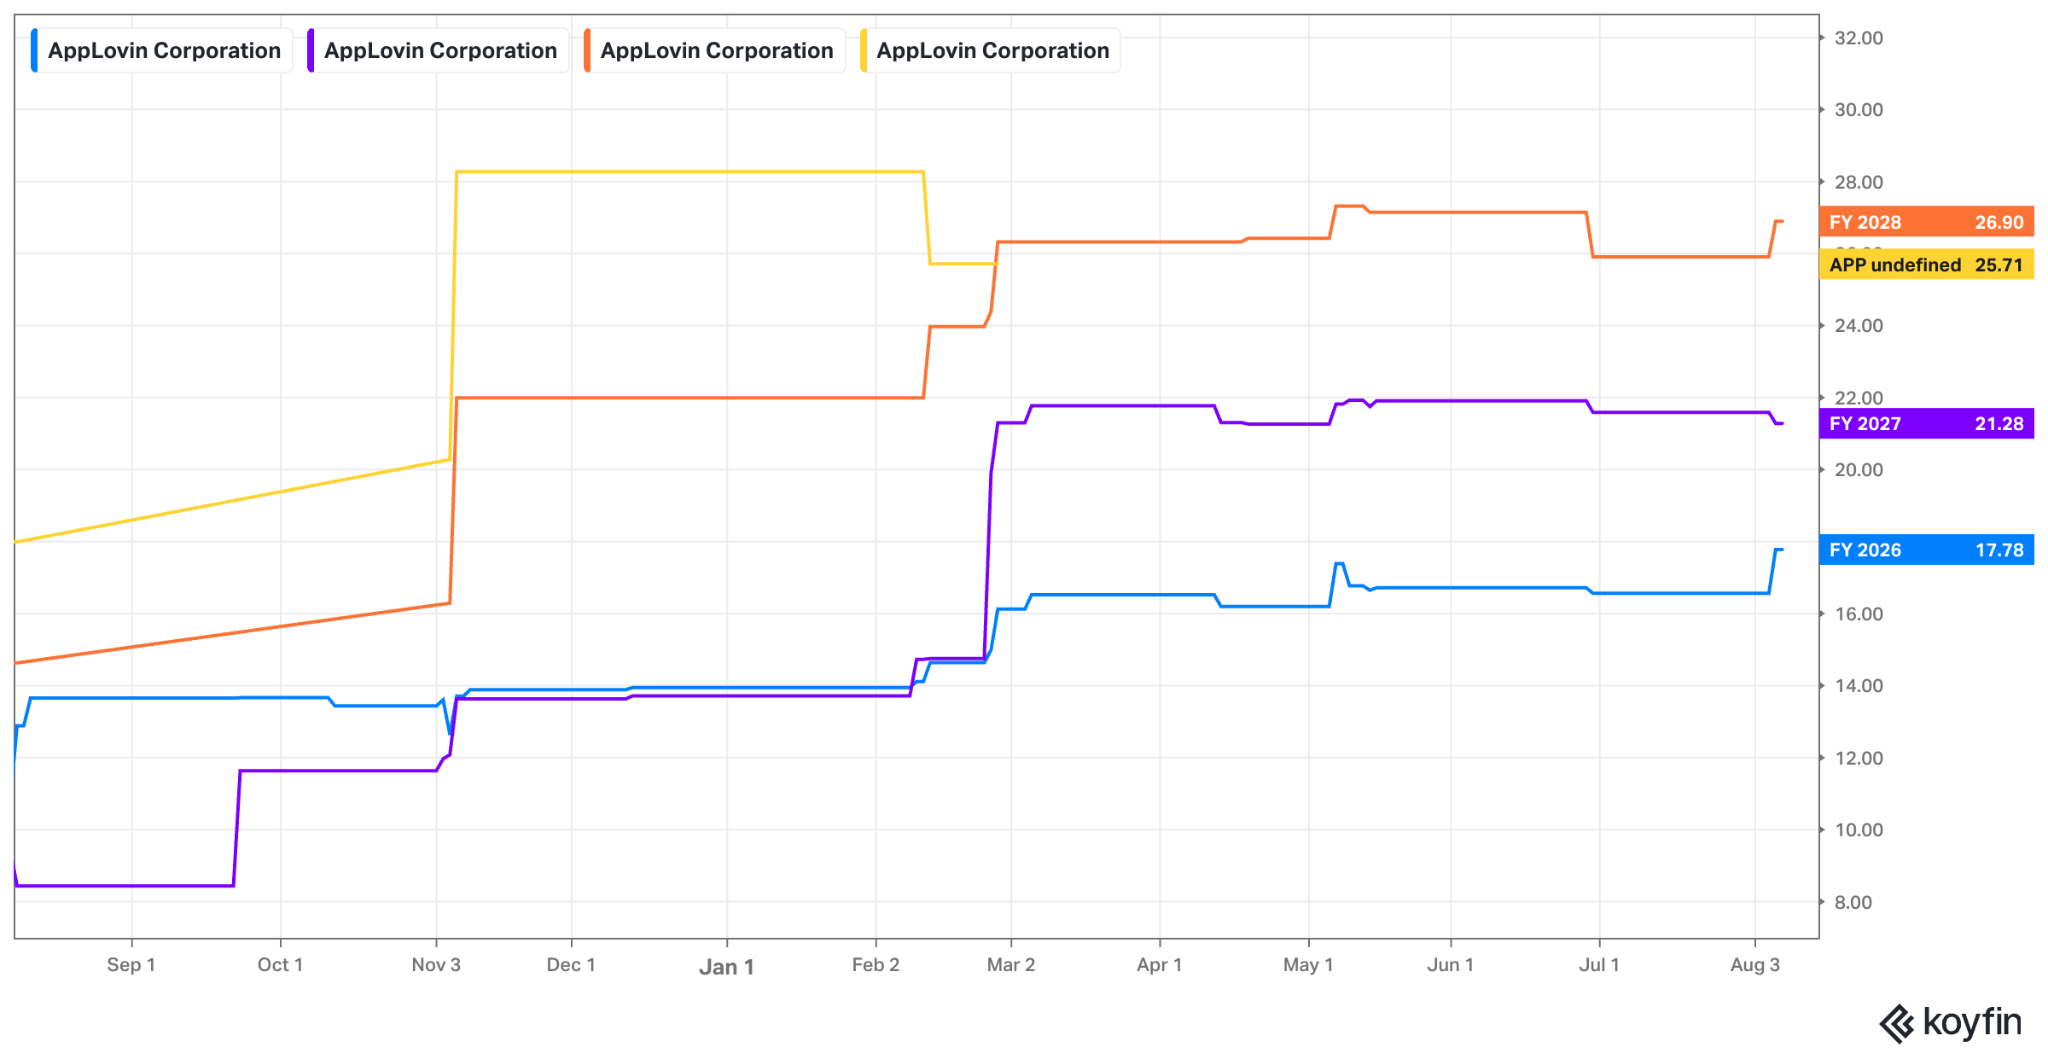Click the 12.00 y-axis label

pos(1858,758)
